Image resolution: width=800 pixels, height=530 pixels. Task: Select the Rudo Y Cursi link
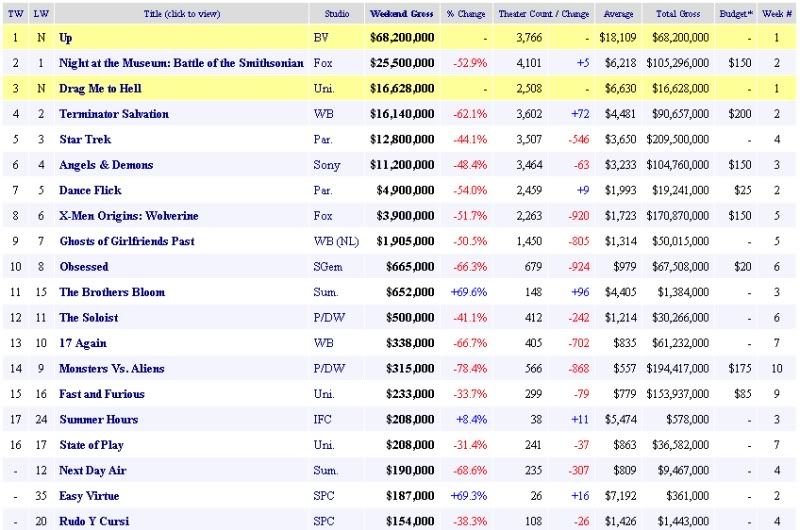pyautogui.click(x=94, y=521)
